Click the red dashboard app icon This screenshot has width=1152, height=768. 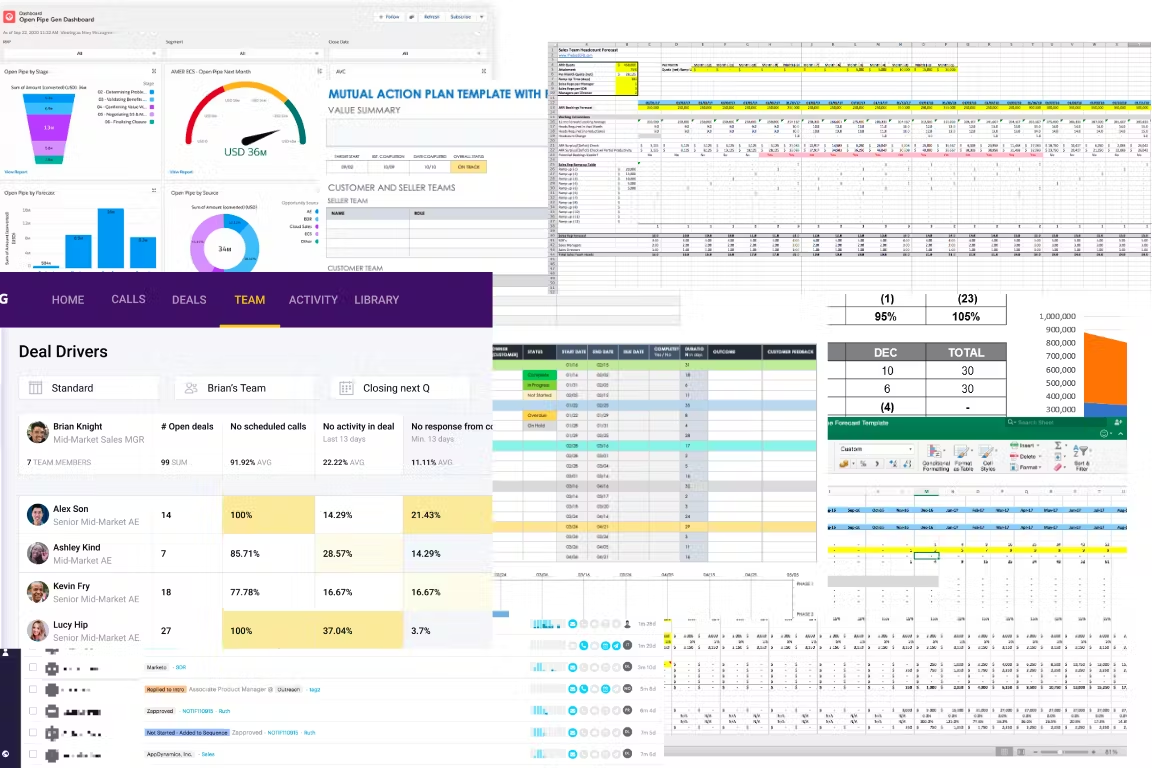(x=10, y=17)
